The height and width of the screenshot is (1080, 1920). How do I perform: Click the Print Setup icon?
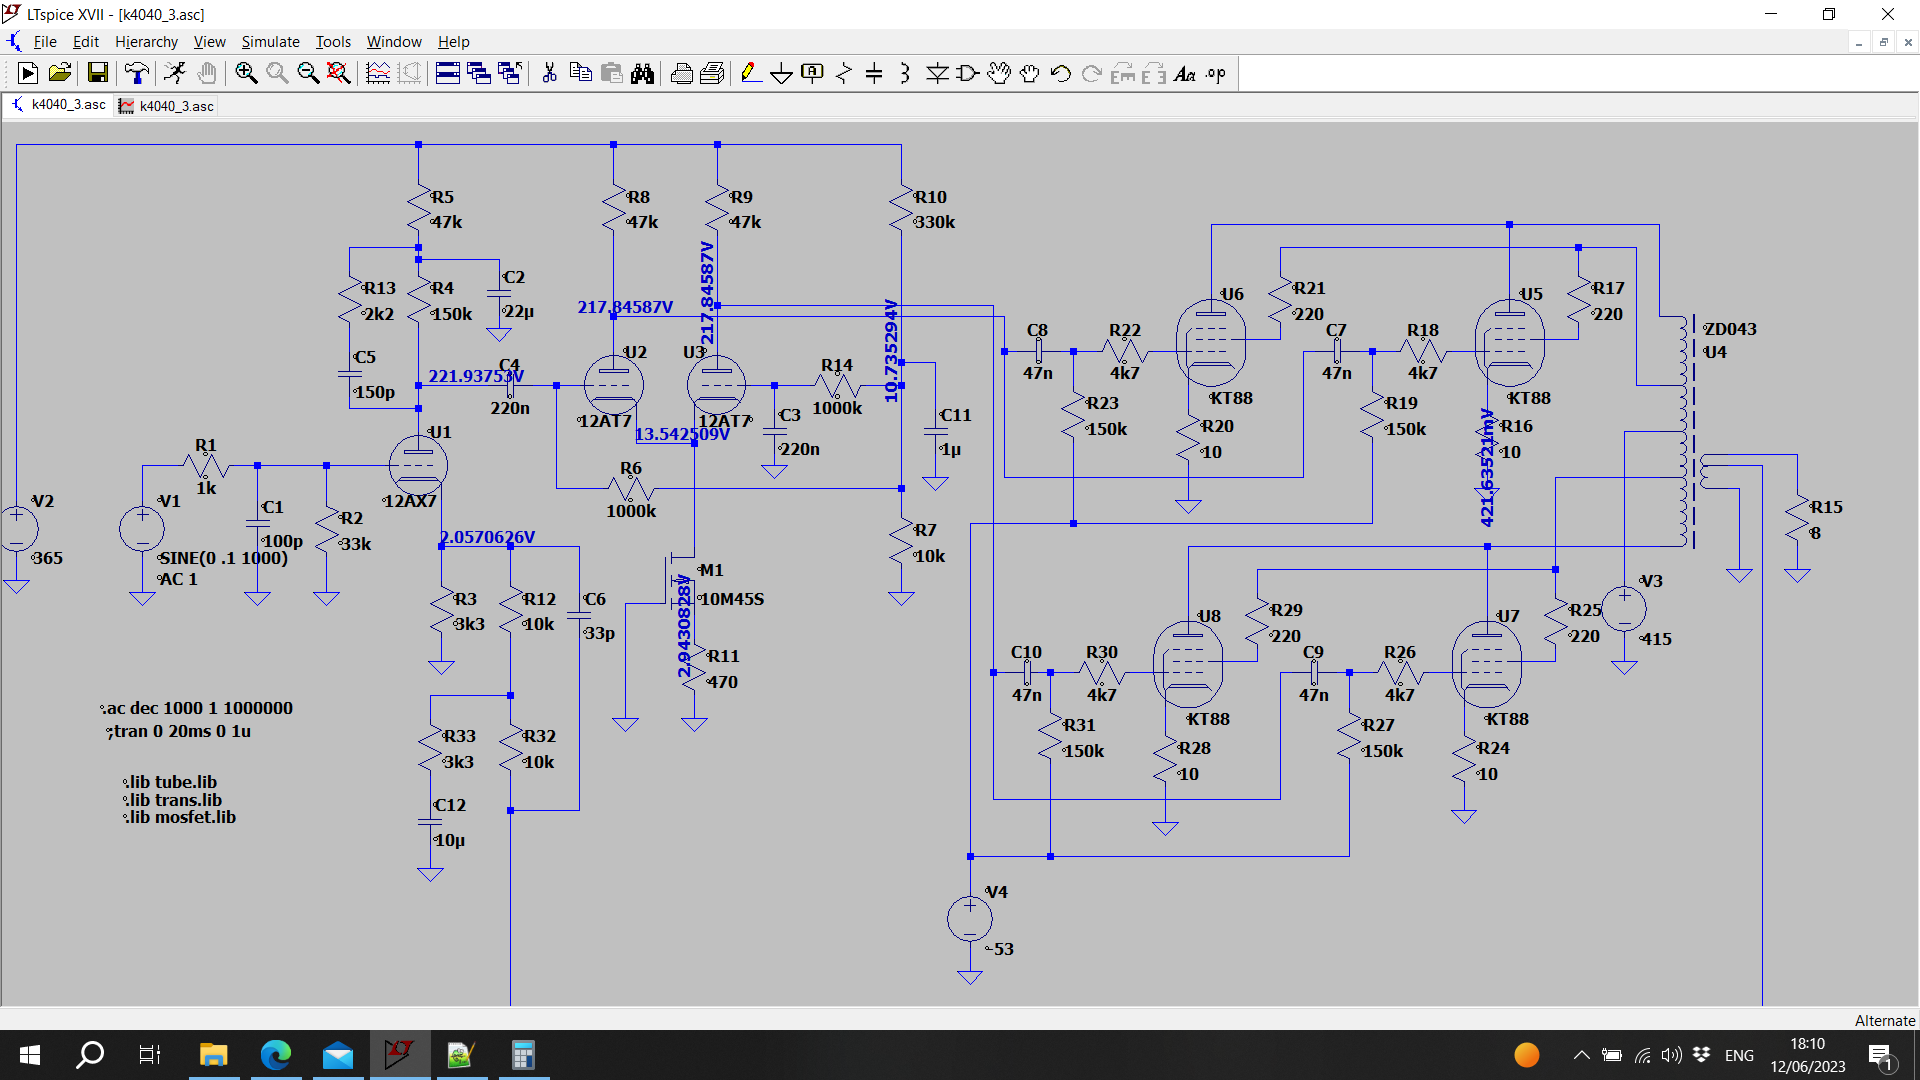[x=713, y=73]
